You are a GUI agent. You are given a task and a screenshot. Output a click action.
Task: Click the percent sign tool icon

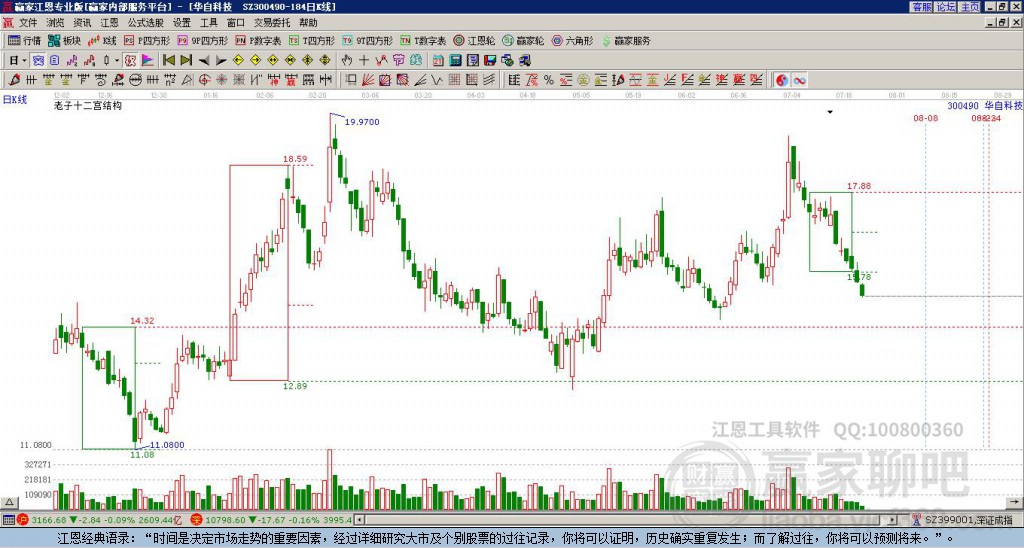[x=549, y=80]
